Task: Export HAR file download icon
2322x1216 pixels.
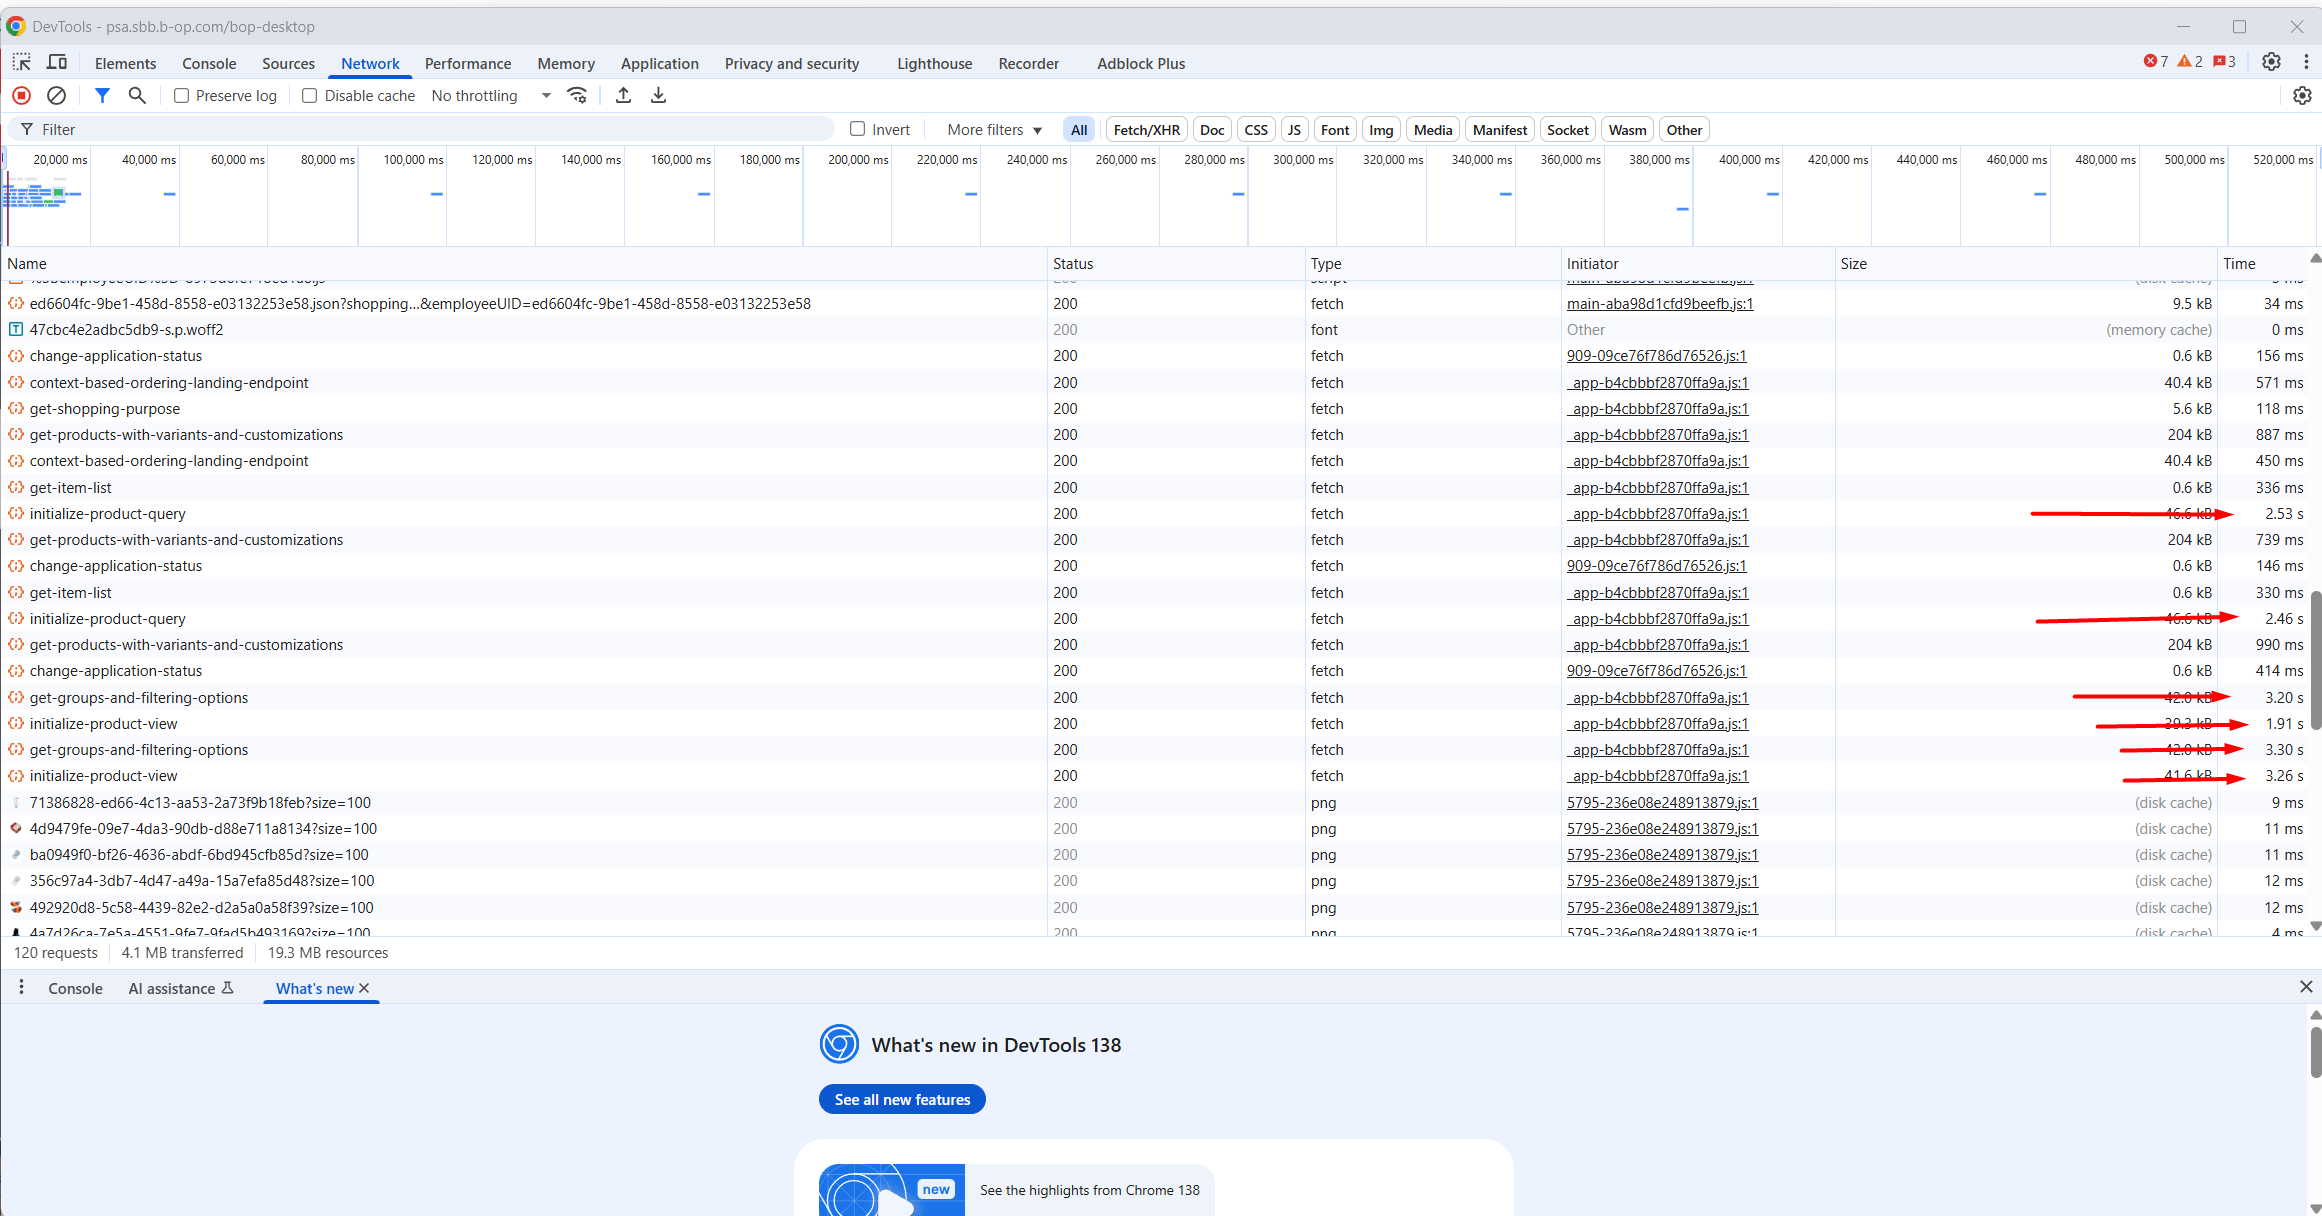Action: coord(658,95)
